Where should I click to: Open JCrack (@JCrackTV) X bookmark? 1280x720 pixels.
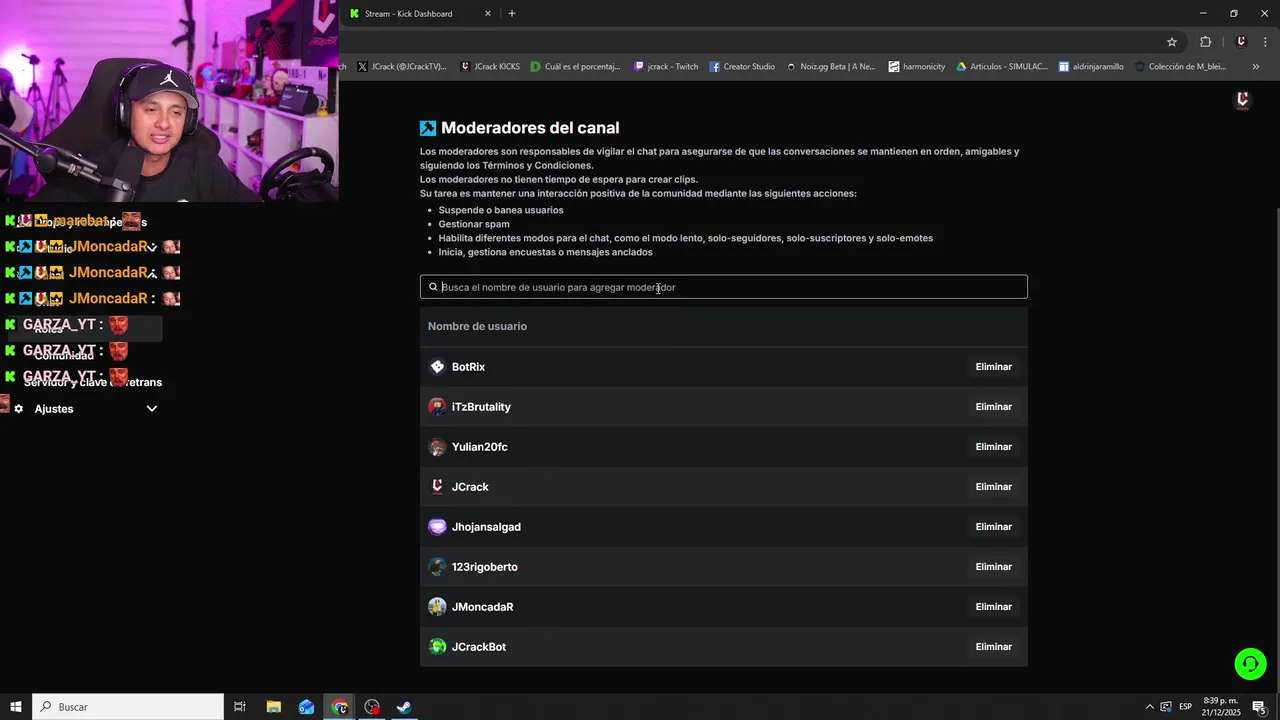[x=401, y=67]
